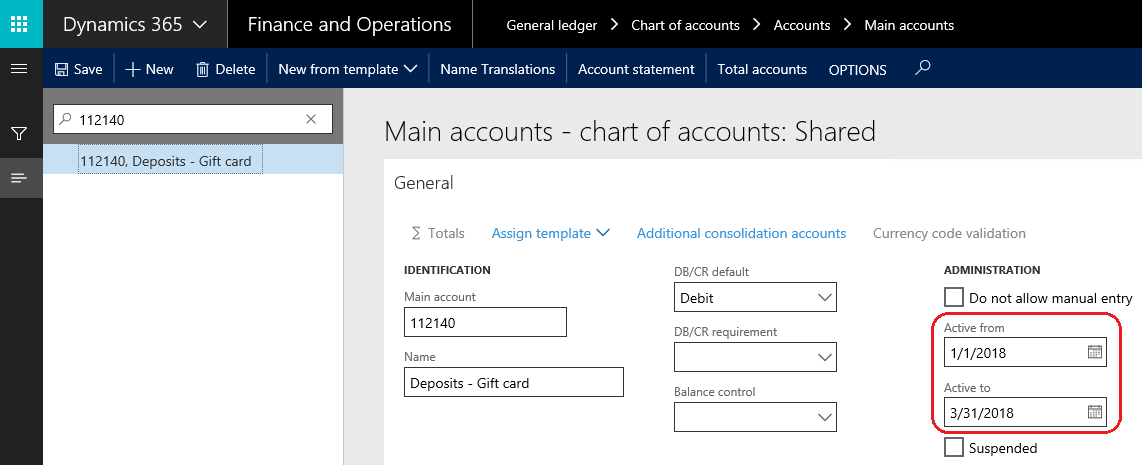The height and width of the screenshot is (465, 1143).
Task: Click the page title Main accounts heading
Action: pos(630,132)
